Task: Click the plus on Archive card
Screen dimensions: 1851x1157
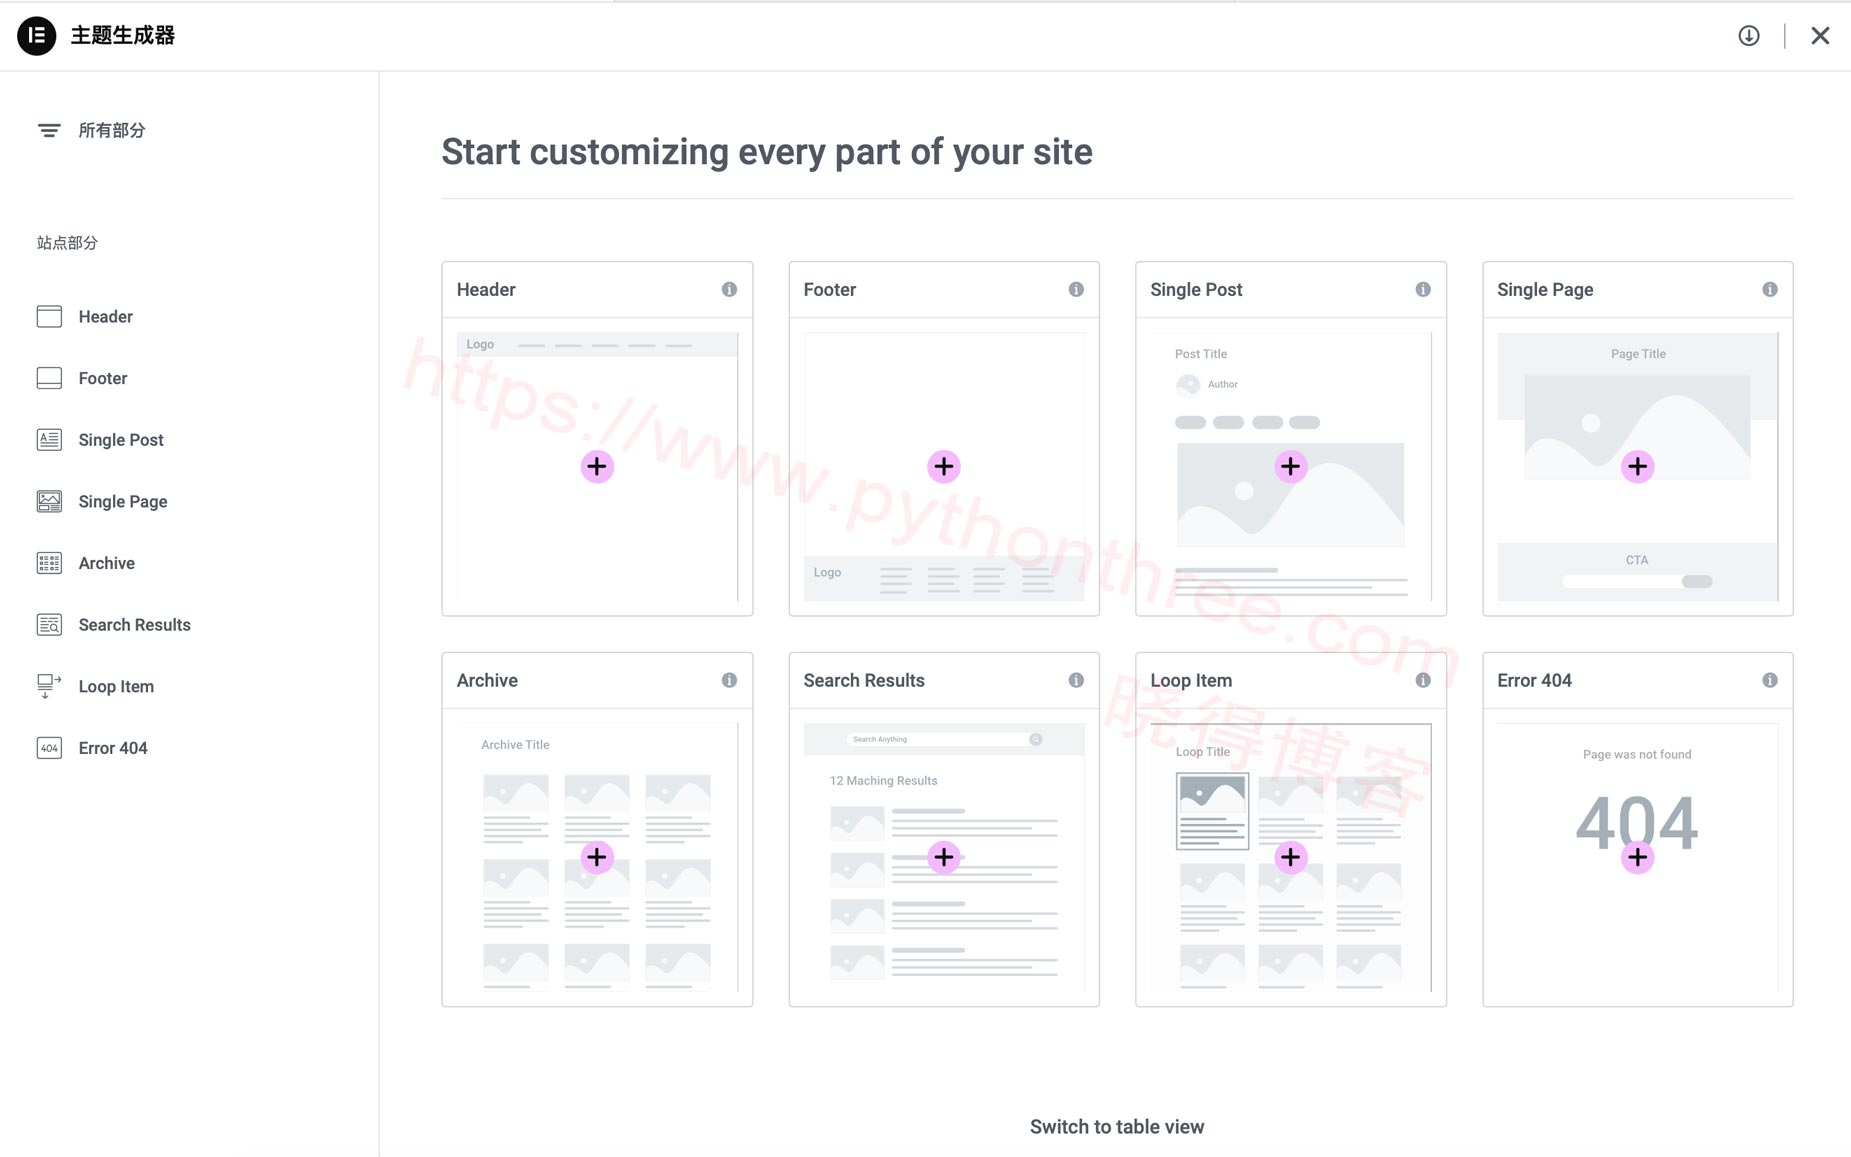Action: pos(597,857)
